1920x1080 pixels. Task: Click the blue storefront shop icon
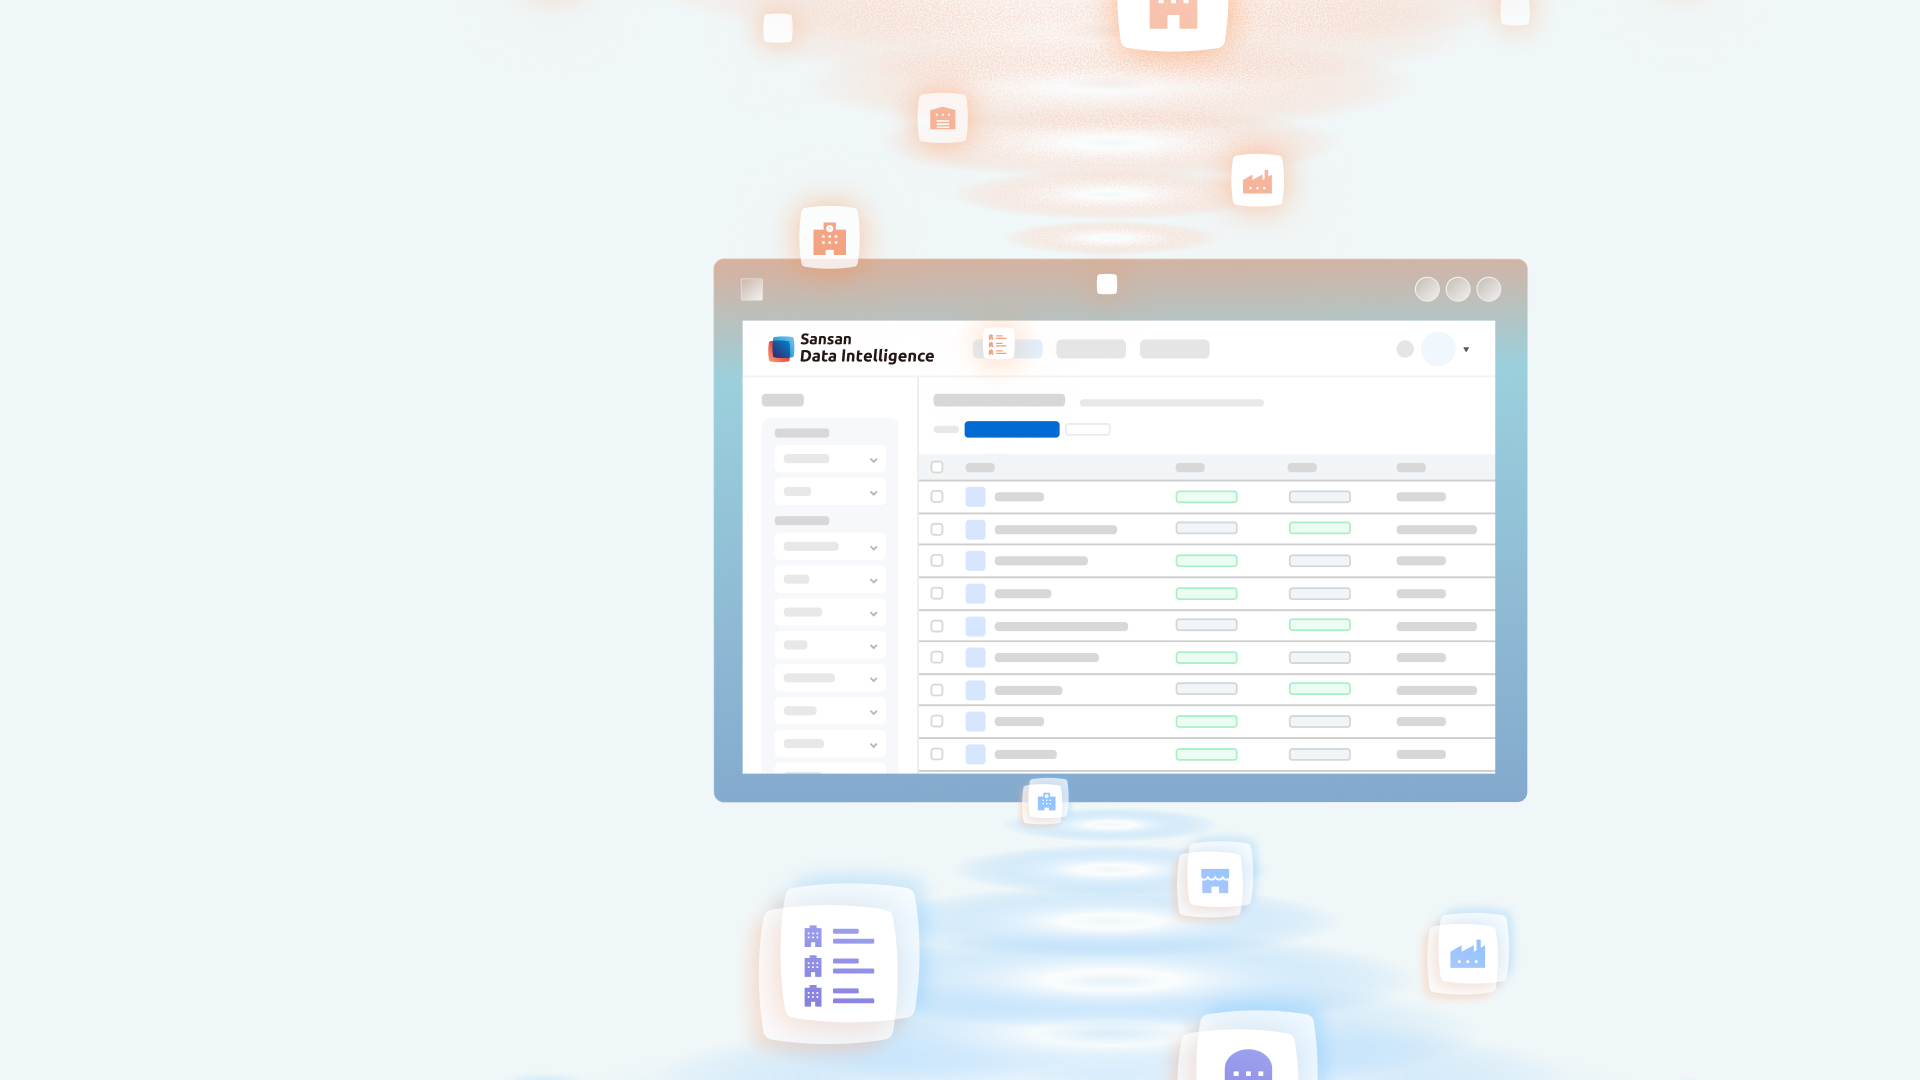pos(1214,880)
